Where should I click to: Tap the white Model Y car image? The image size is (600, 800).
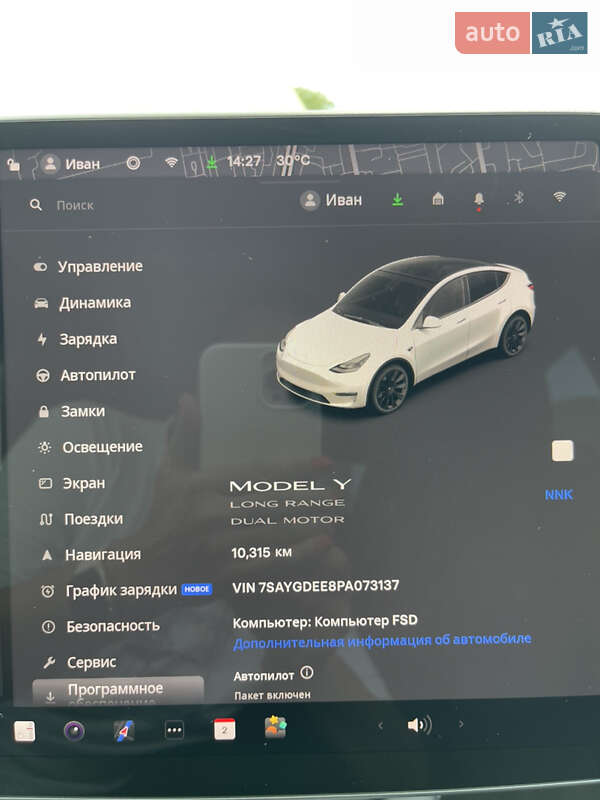(x=406, y=334)
